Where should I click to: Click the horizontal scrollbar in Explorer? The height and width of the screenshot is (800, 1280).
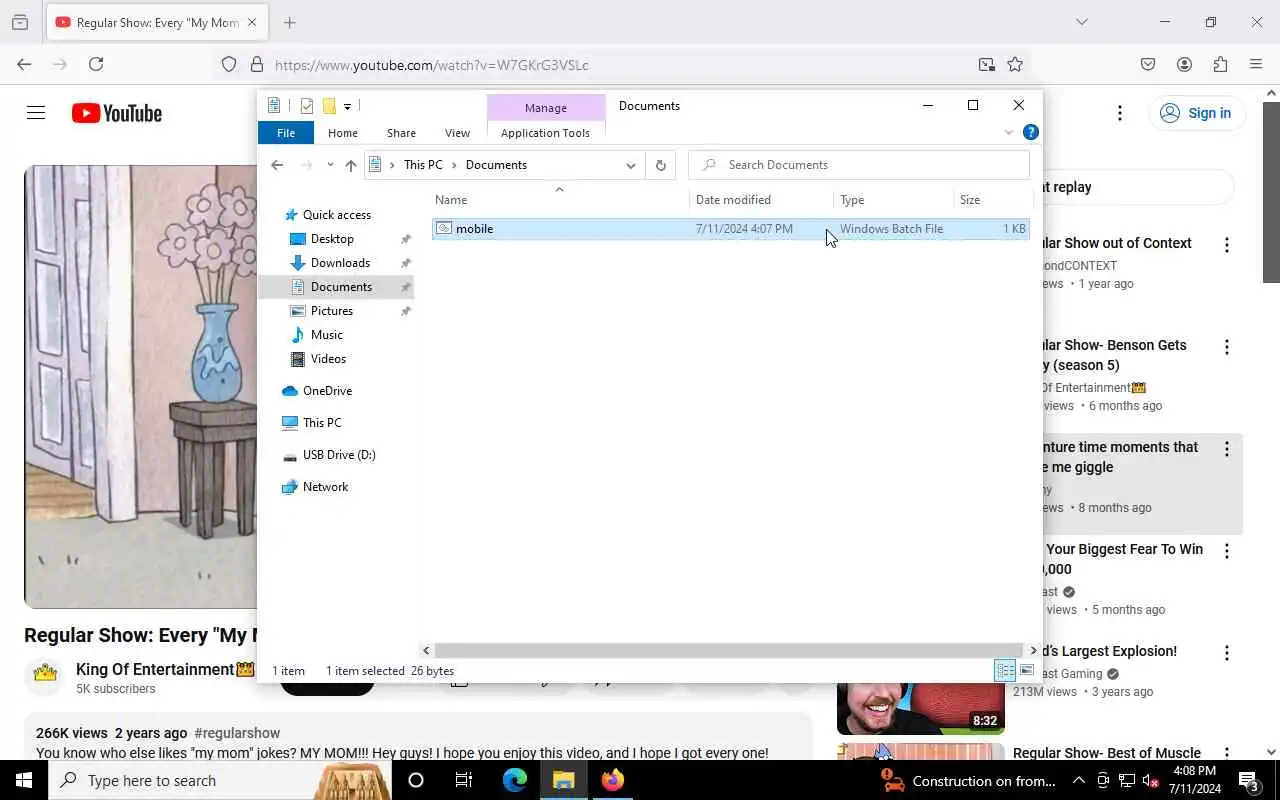(729, 651)
